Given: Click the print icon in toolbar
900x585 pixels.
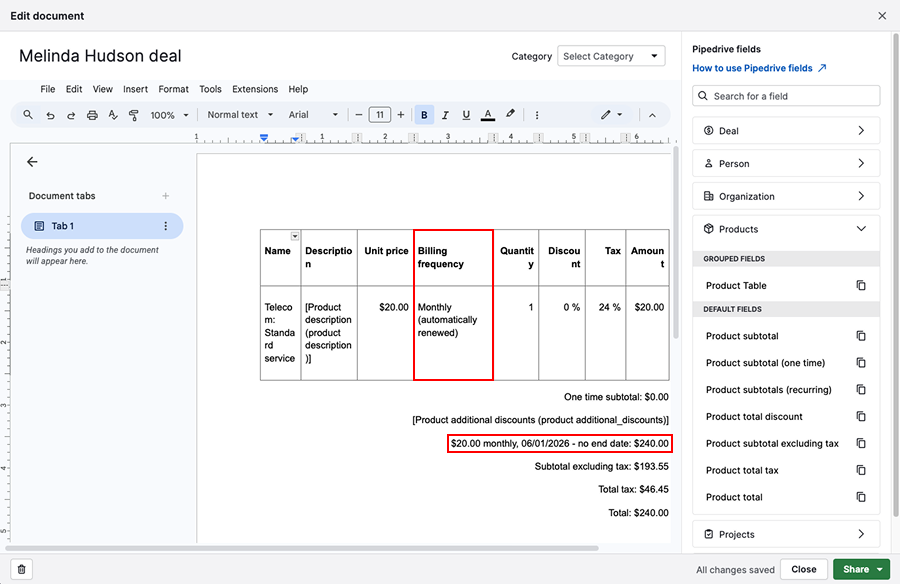Looking at the screenshot, I should pos(92,115).
